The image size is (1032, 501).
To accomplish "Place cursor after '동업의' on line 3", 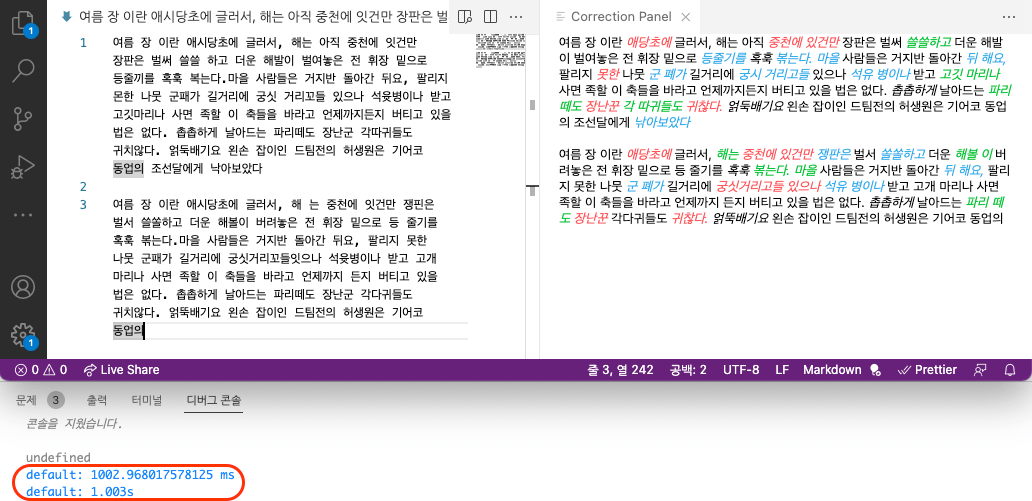I will (x=144, y=330).
